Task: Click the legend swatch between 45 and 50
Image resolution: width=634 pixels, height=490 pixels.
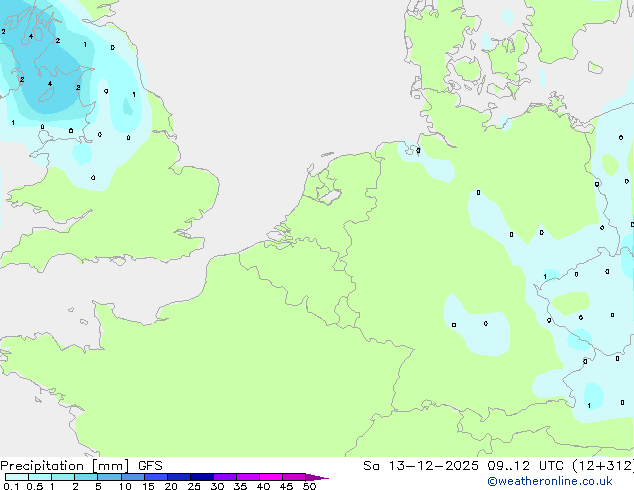Action: click(294, 477)
